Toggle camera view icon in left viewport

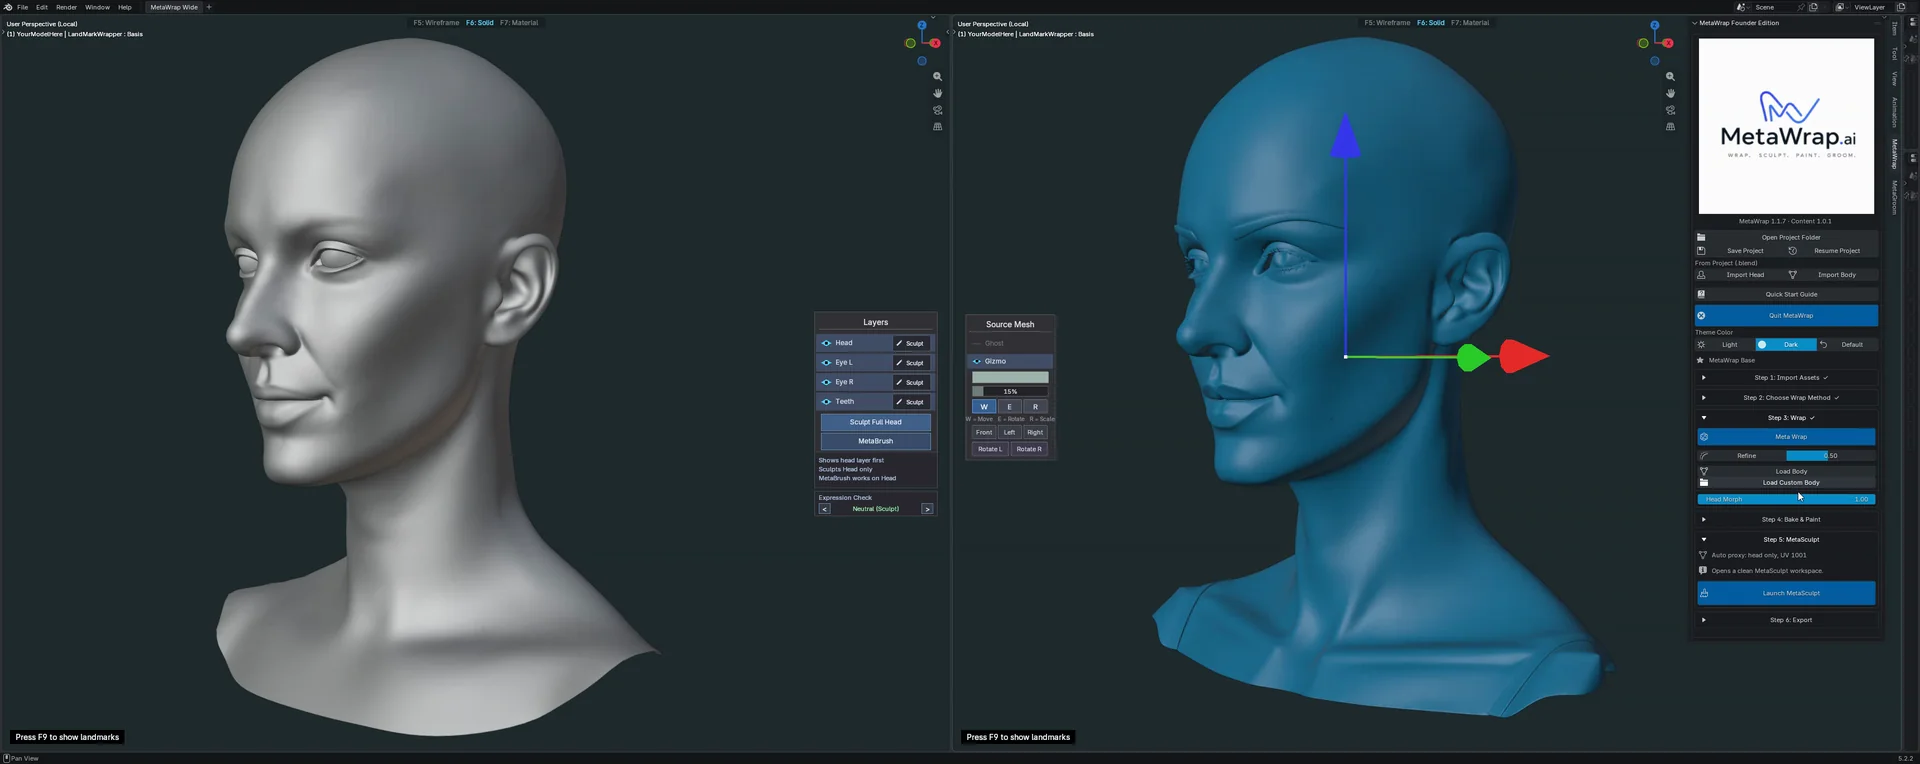click(x=937, y=110)
